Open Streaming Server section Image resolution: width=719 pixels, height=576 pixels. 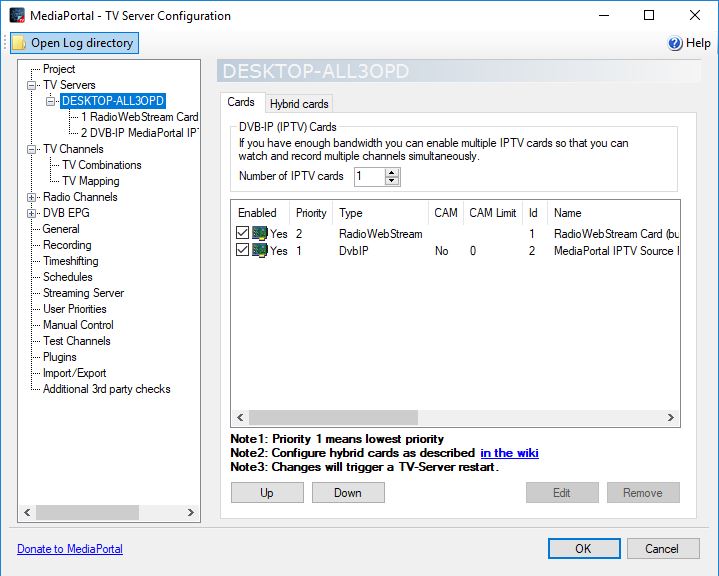click(83, 293)
